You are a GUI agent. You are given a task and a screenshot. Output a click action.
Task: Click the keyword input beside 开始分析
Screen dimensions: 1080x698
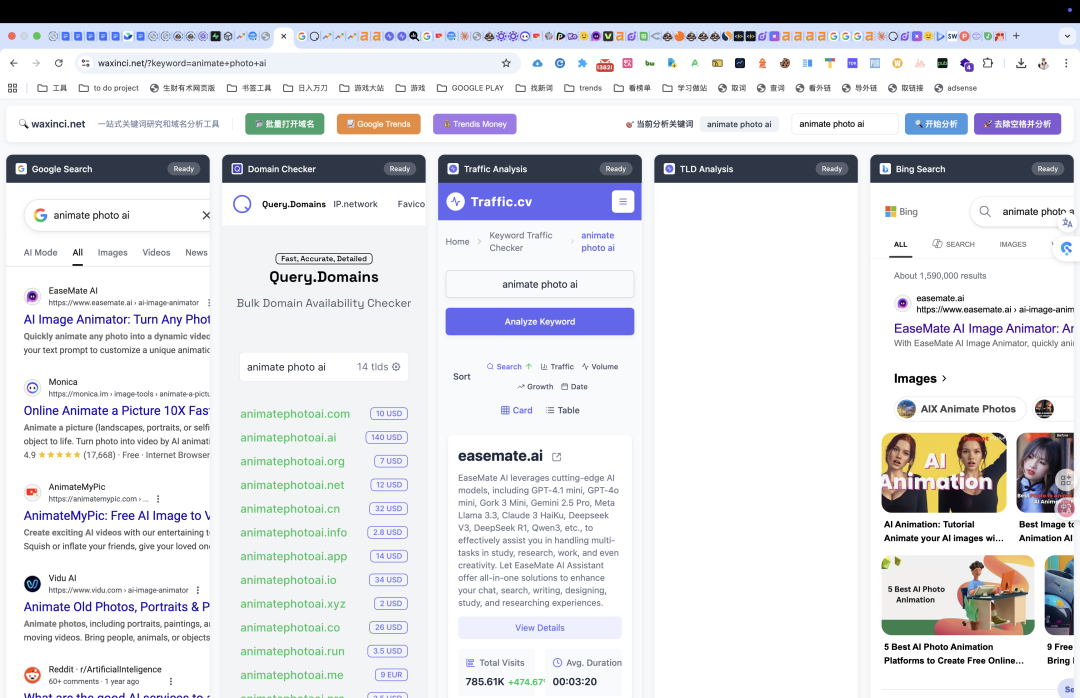coord(845,124)
